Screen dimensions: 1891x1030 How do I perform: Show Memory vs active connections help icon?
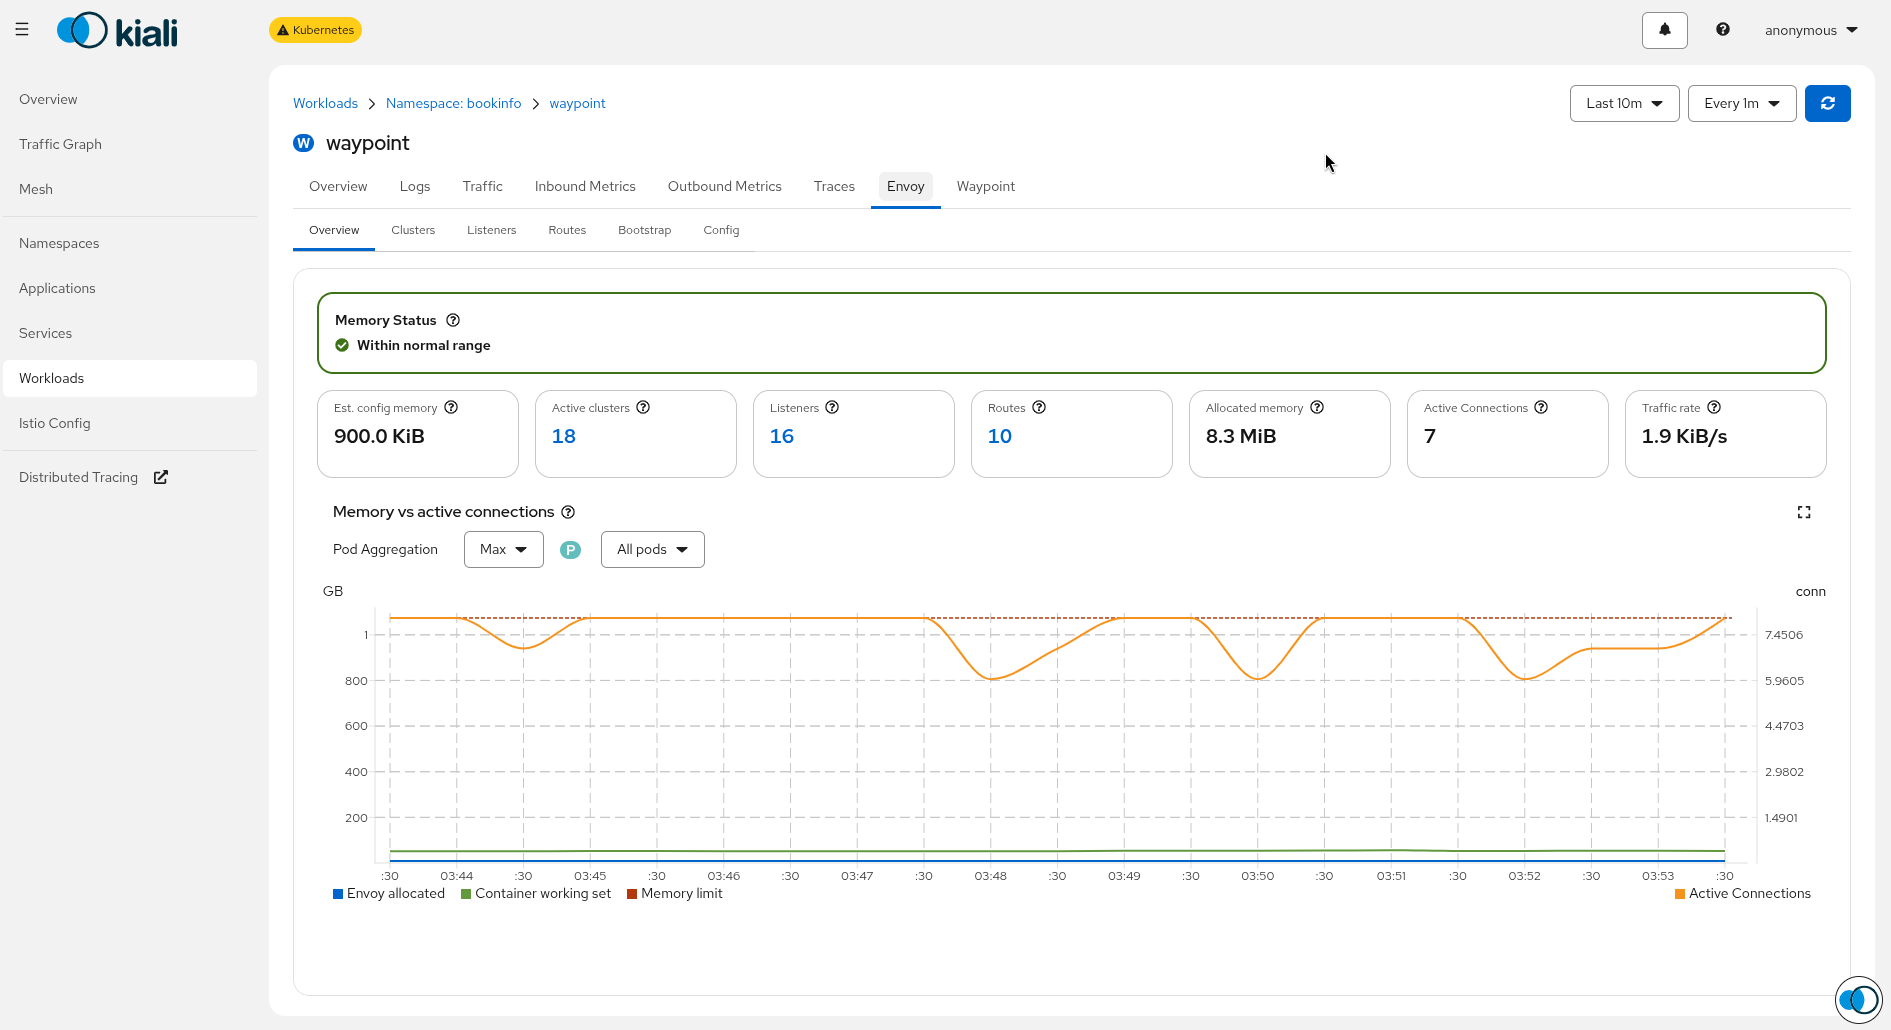point(568,512)
